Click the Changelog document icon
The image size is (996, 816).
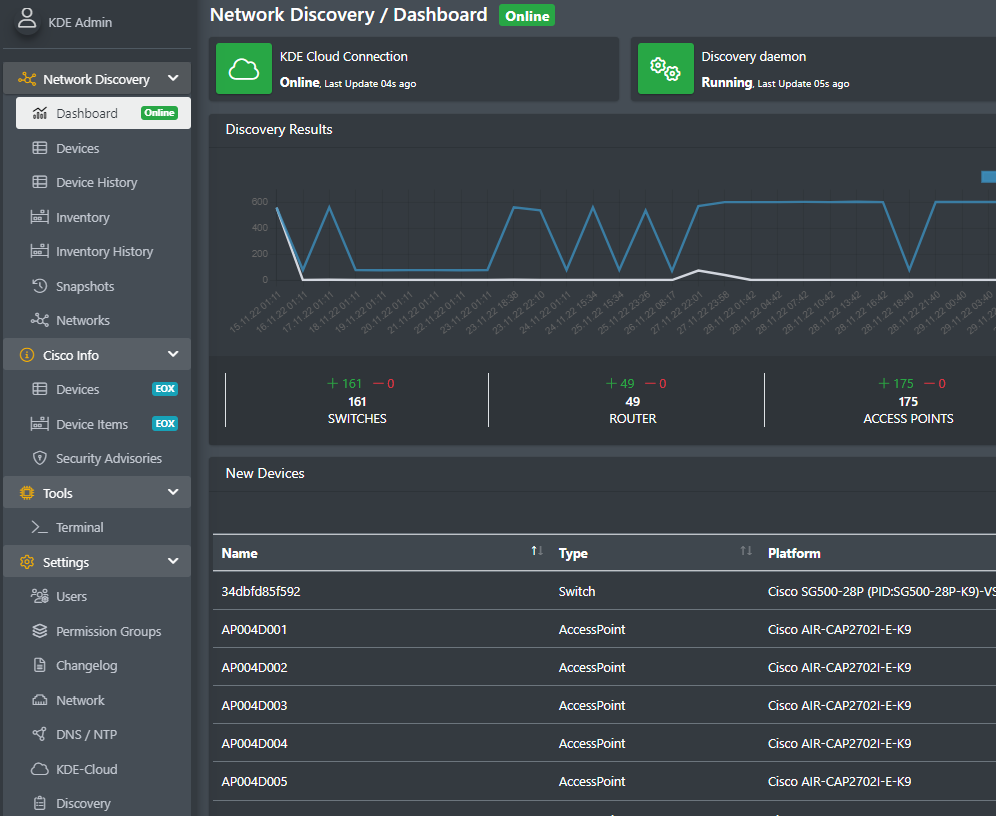[39, 666]
